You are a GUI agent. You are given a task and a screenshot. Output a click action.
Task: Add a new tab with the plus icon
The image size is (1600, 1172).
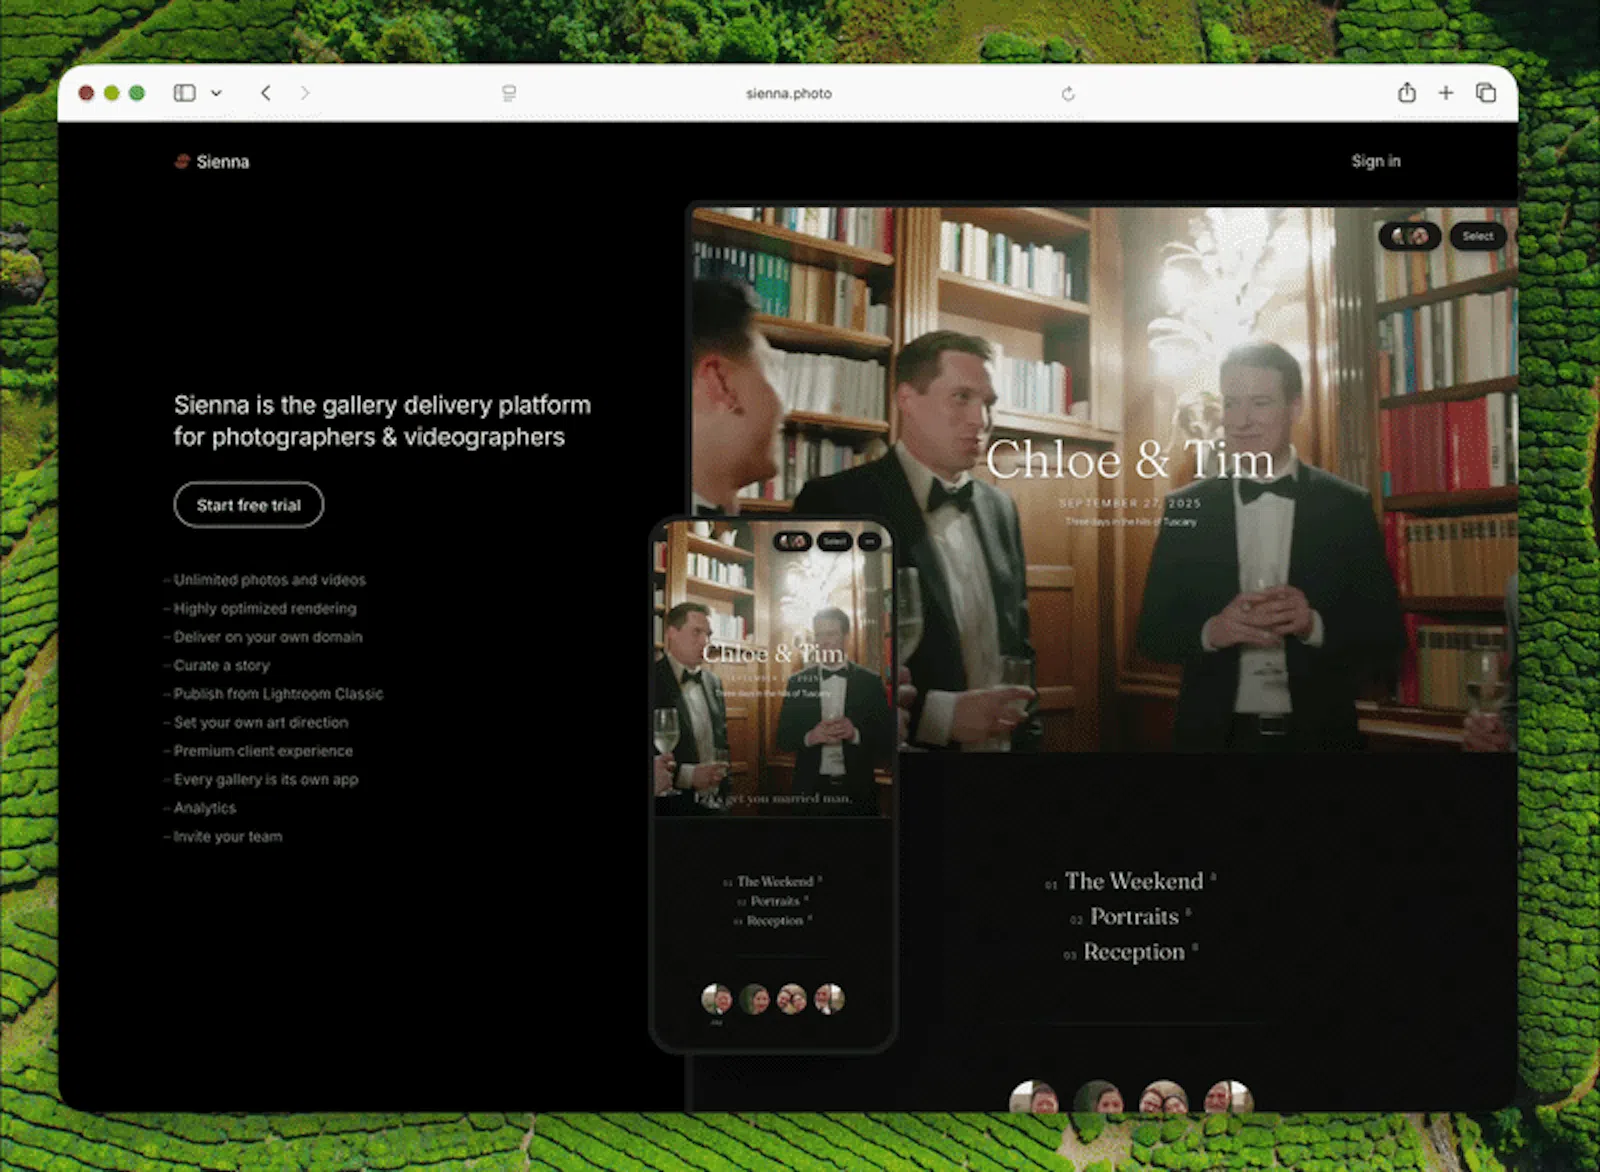[x=1446, y=93]
